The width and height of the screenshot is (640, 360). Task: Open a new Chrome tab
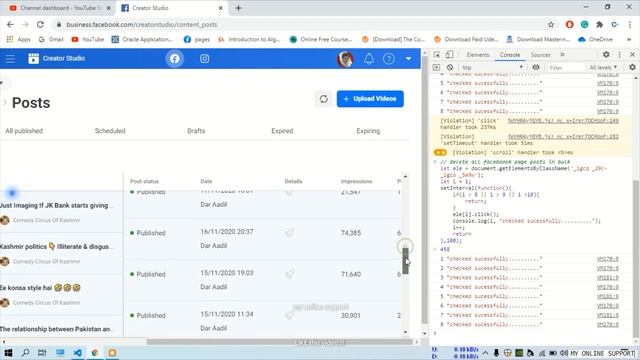(238, 8)
